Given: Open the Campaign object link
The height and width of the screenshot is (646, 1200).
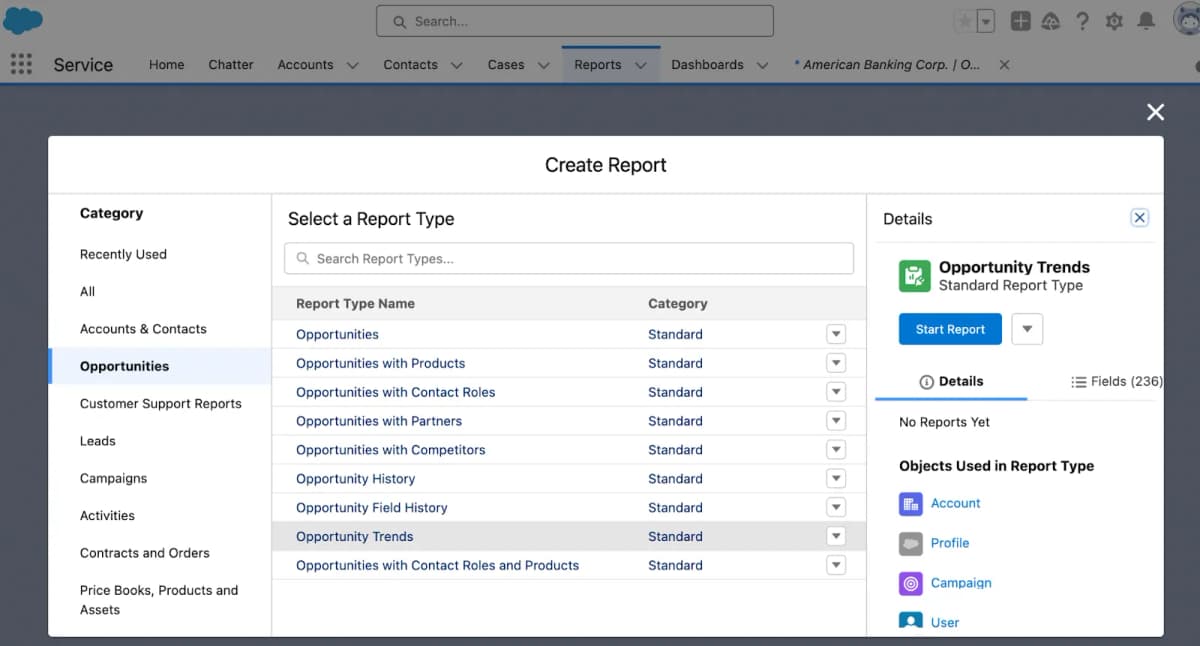Looking at the screenshot, I should click(x=961, y=583).
